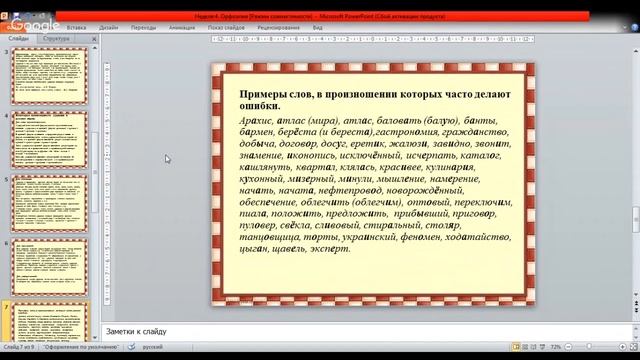Click the Слайд 7 из 9 indicator

pos(19,347)
